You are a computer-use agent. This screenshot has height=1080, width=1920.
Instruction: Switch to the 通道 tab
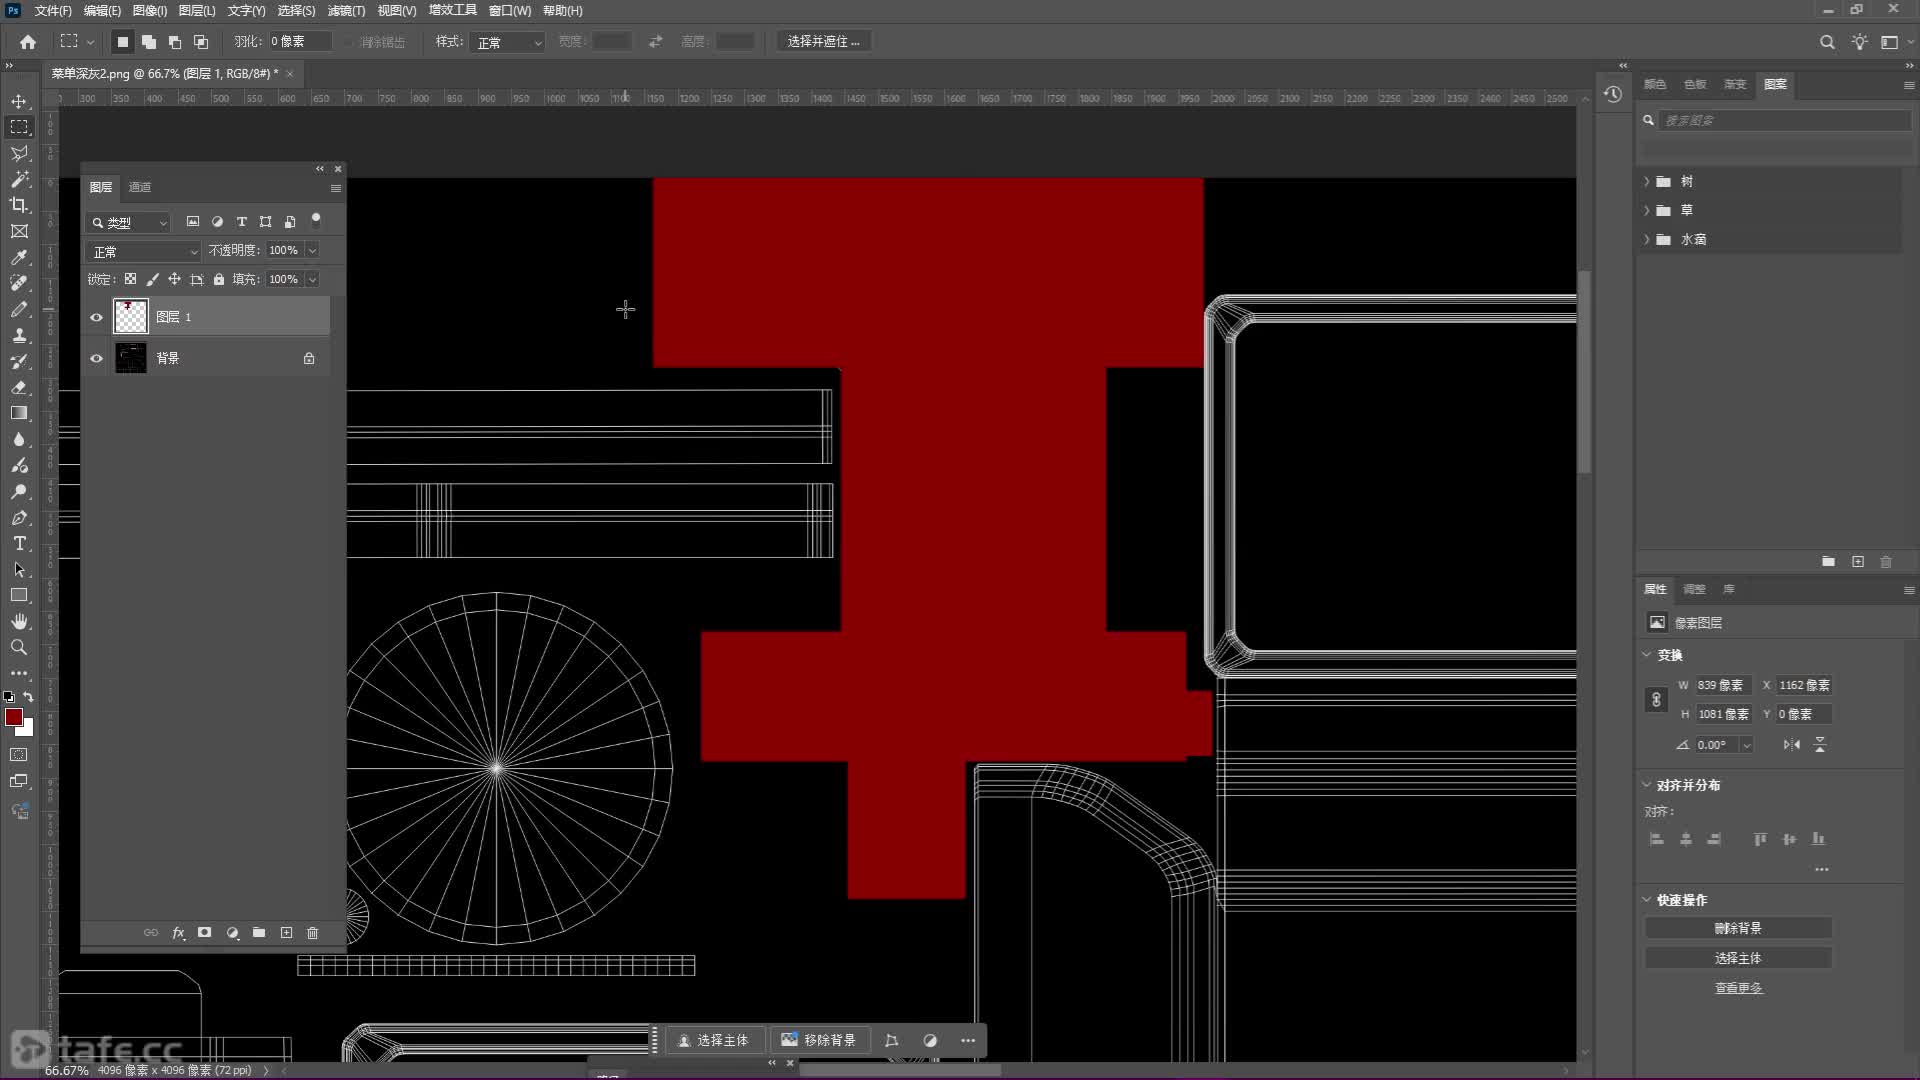(140, 187)
